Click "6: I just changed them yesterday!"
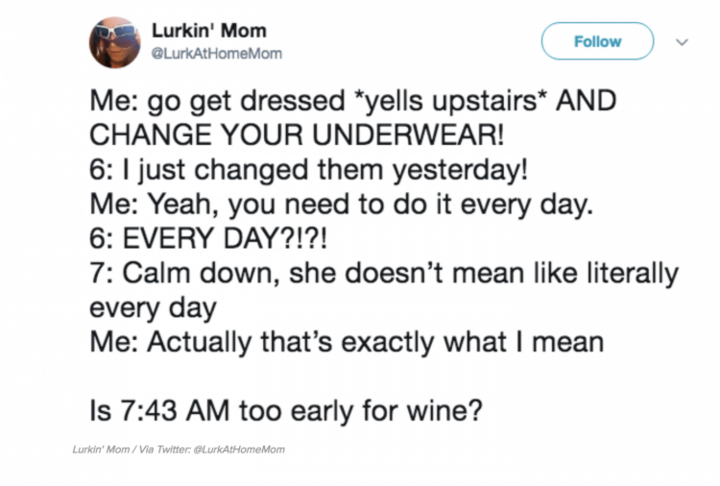720x486 pixels. (309, 170)
